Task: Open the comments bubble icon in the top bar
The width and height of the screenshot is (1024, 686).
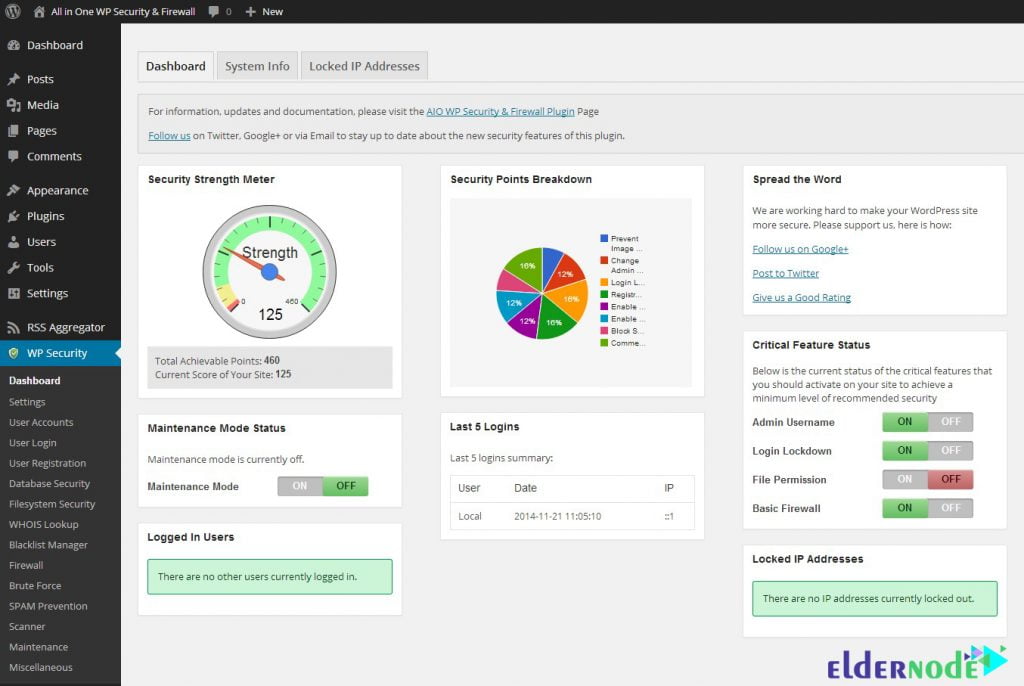Action: (213, 11)
